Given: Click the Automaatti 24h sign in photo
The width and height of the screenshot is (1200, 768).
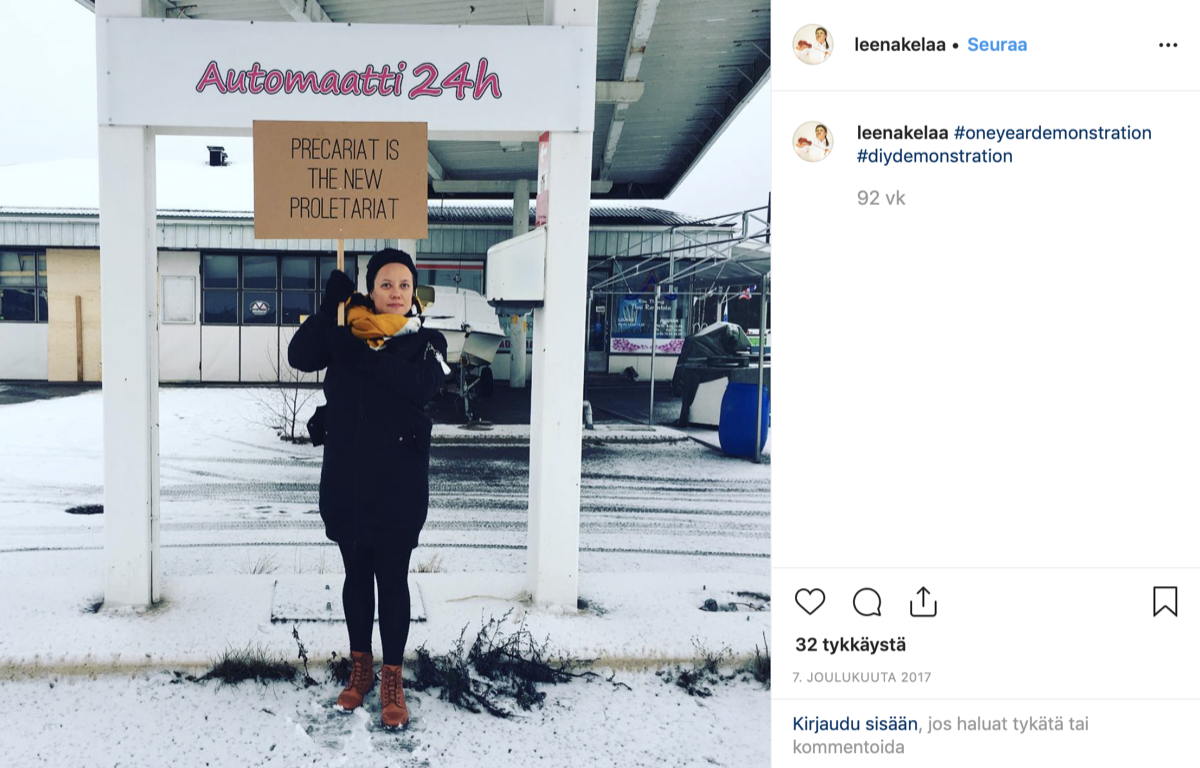Looking at the screenshot, I should pyautogui.click(x=348, y=78).
